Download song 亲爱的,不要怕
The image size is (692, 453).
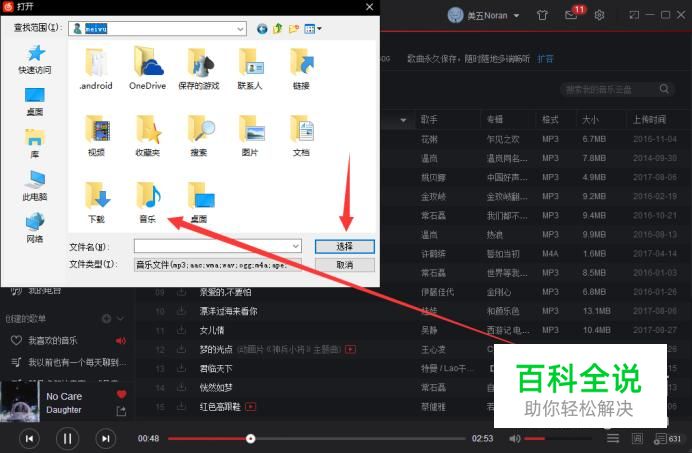[x=181, y=292]
